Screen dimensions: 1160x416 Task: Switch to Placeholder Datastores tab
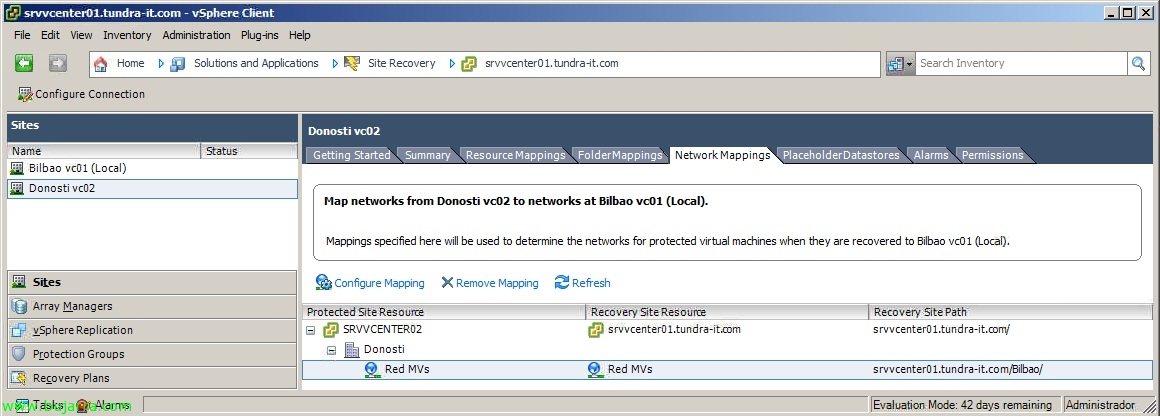pos(841,155)
